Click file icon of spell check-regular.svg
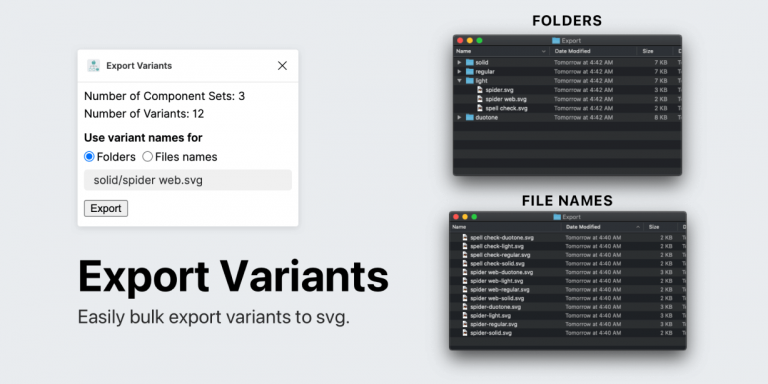768x384 pixels. click(465, 255)
